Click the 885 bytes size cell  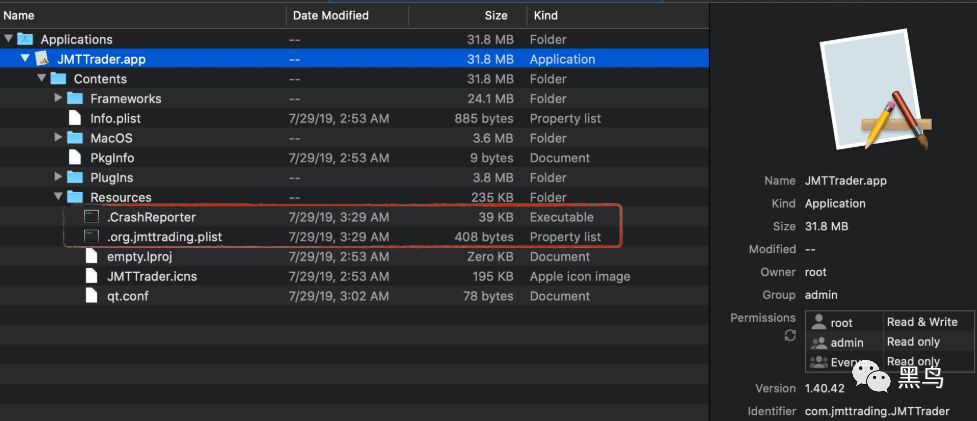pyautogui.click(x=484, y=118)
